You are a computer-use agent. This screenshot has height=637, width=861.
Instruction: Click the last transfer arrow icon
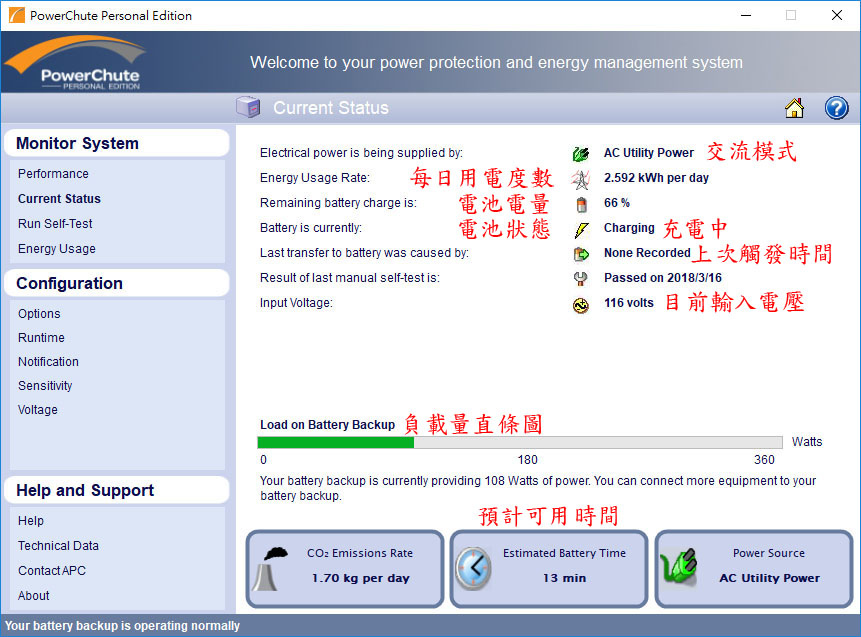pos(581,254)
